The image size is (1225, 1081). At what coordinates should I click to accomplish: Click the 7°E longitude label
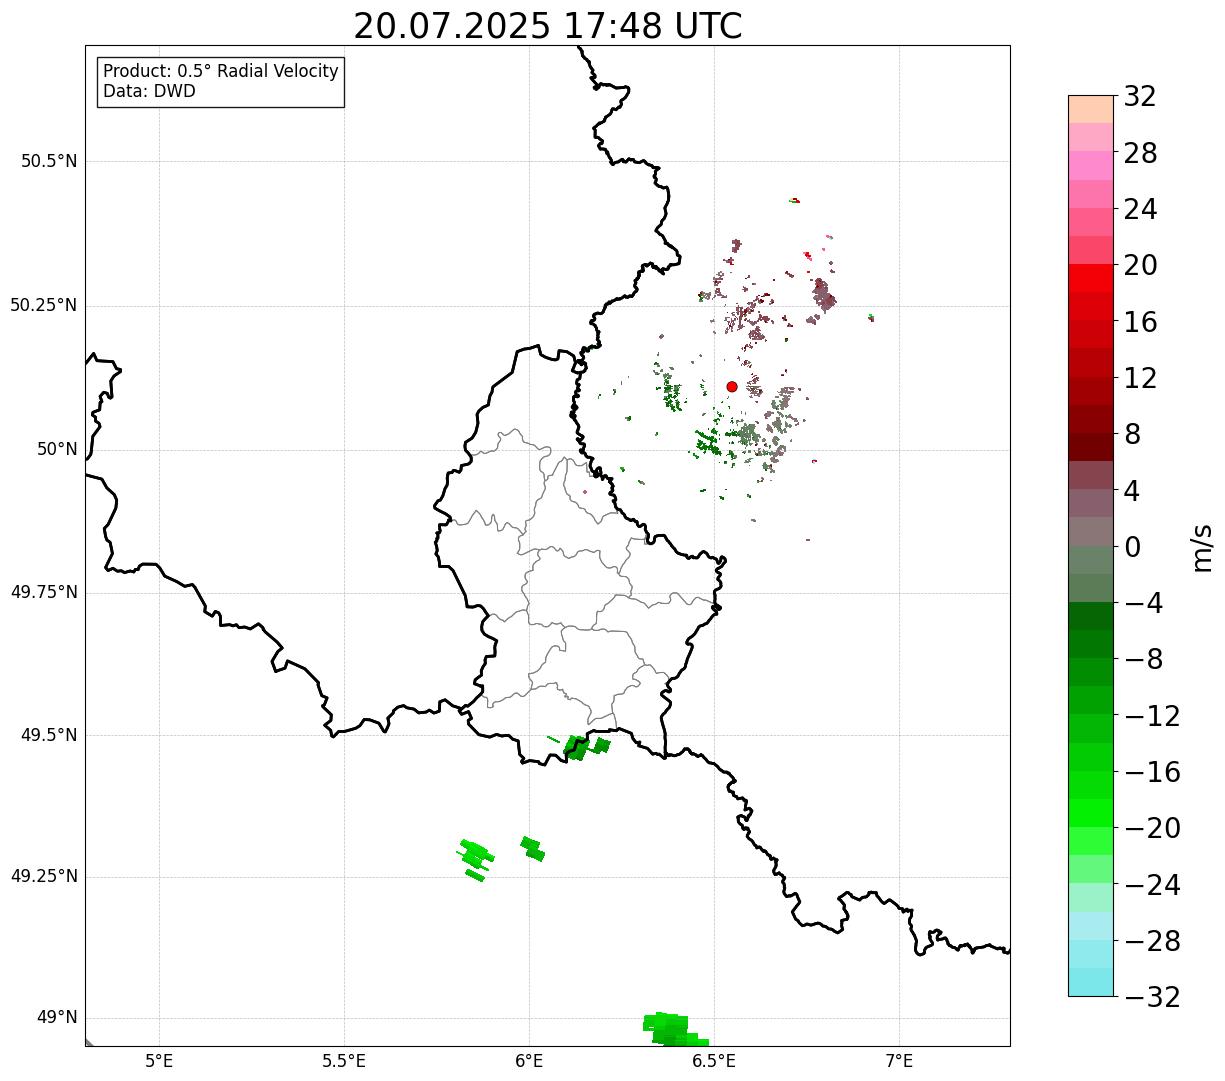click(899, 1060)
